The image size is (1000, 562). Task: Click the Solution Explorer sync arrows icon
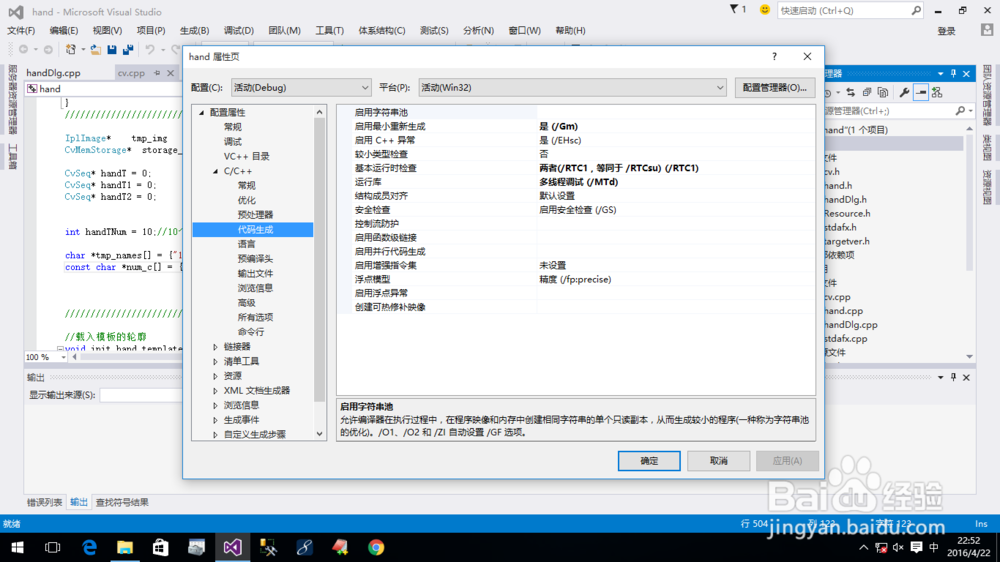(850, 92)
